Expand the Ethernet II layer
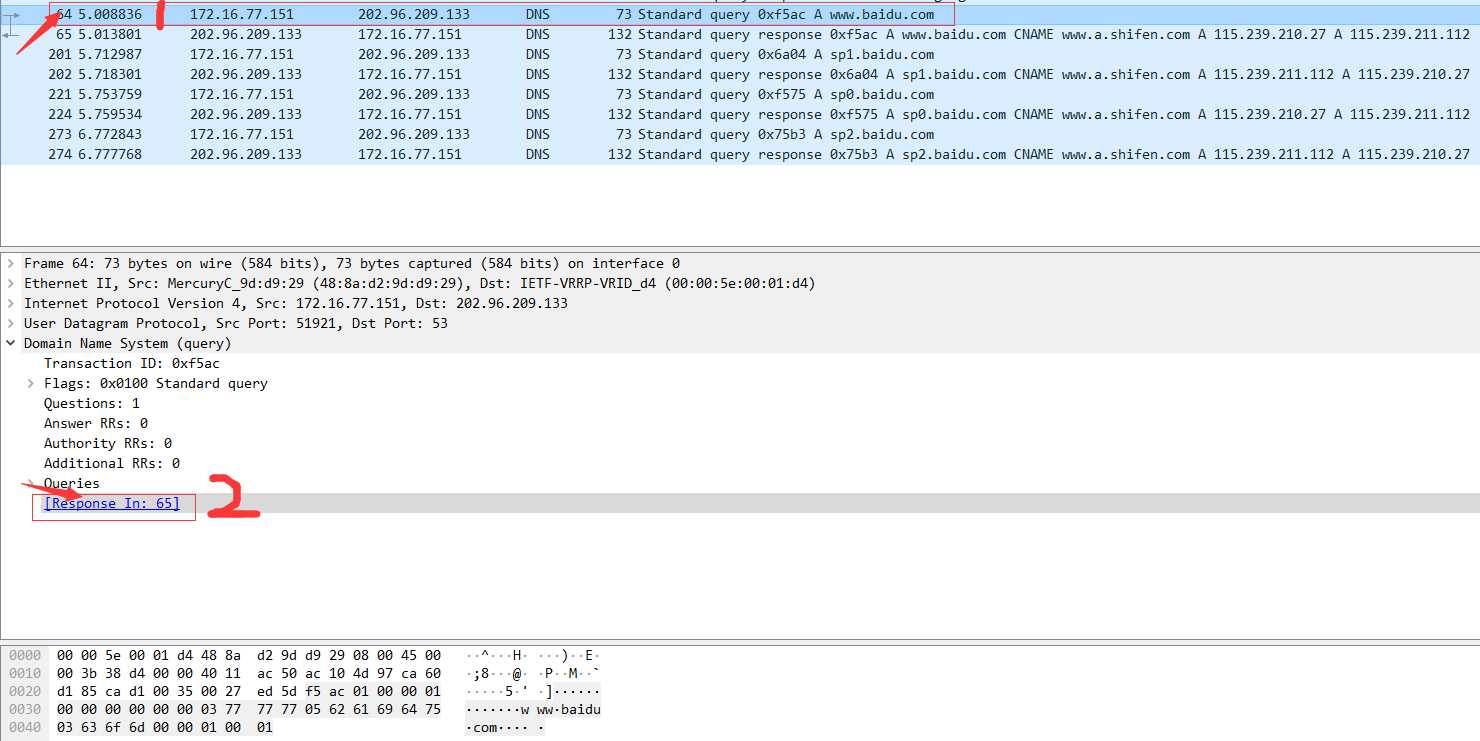1480x741 pixels. click(10, 283)
